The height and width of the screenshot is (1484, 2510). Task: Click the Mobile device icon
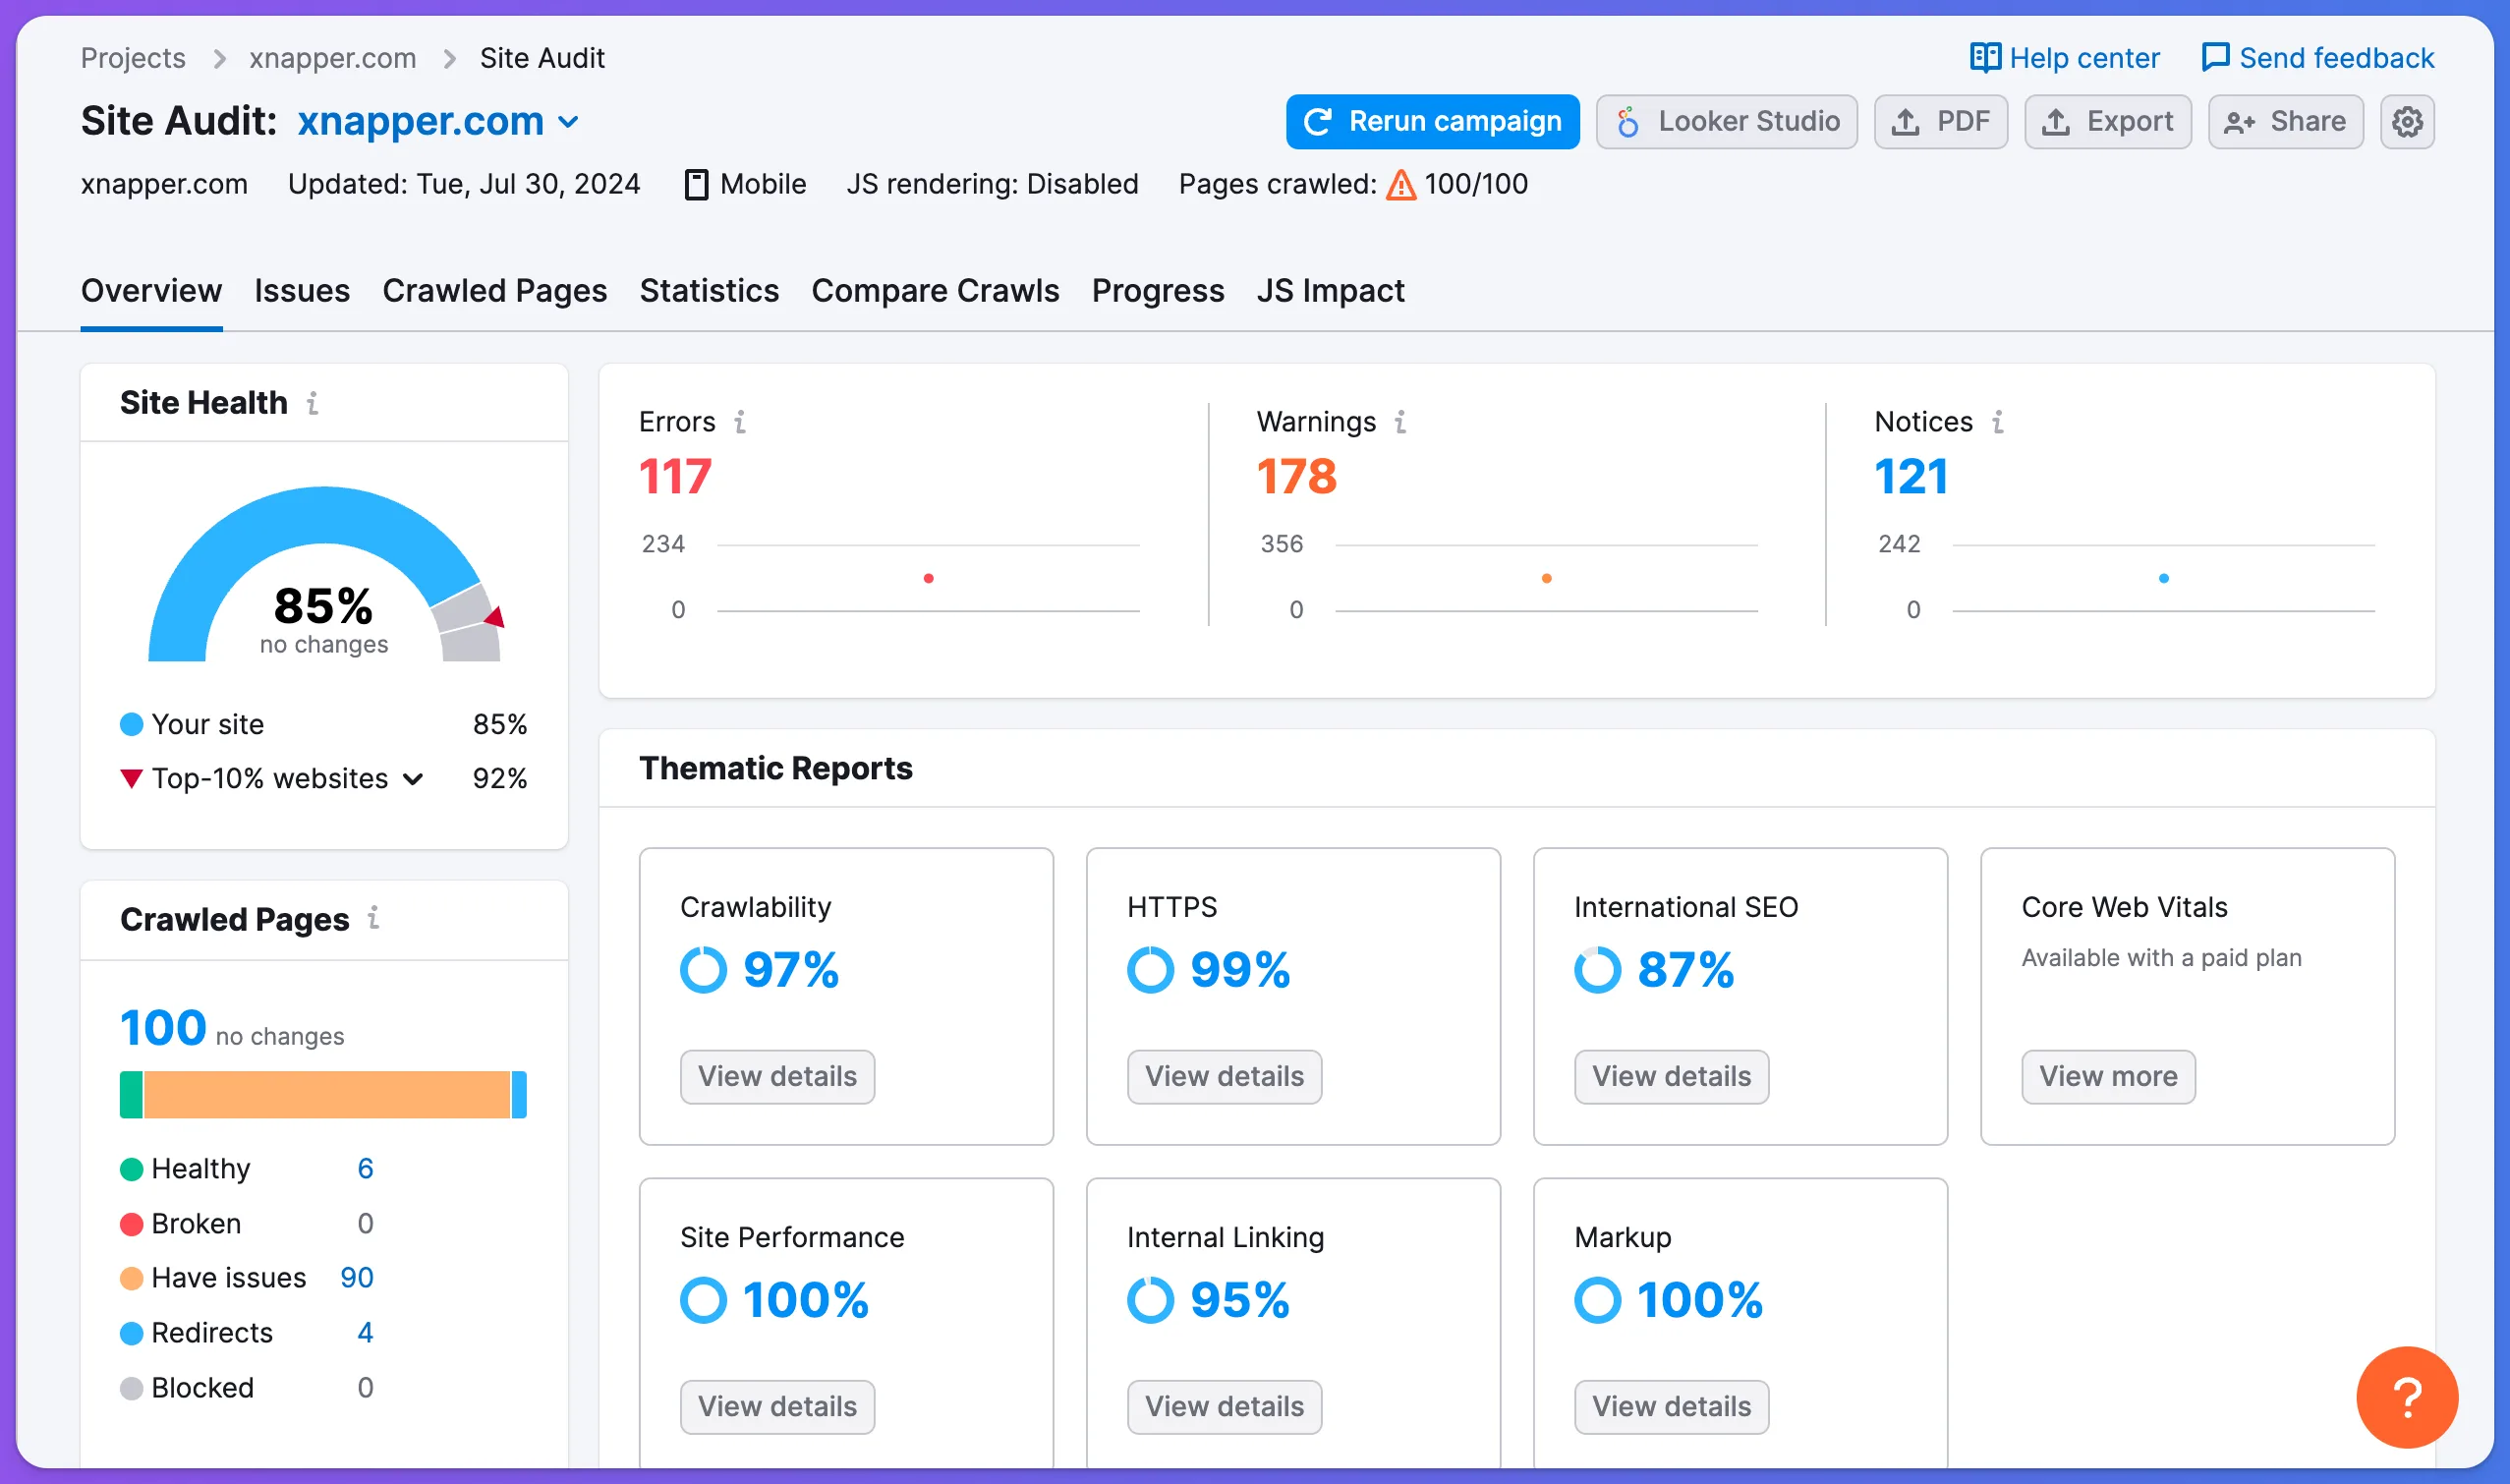[x=696, y=185]
